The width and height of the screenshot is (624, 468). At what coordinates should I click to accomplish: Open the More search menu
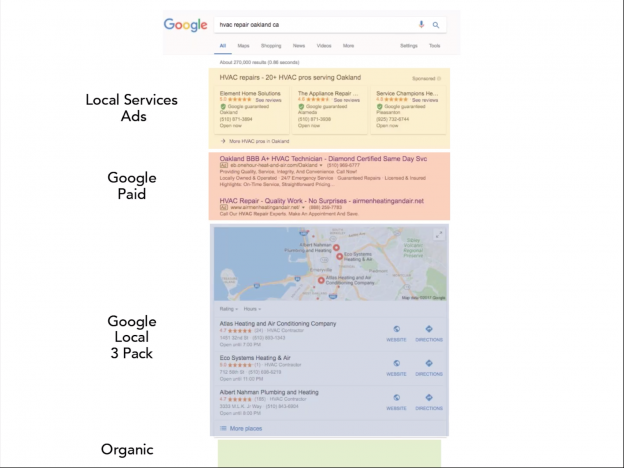(x=349, y=46)
